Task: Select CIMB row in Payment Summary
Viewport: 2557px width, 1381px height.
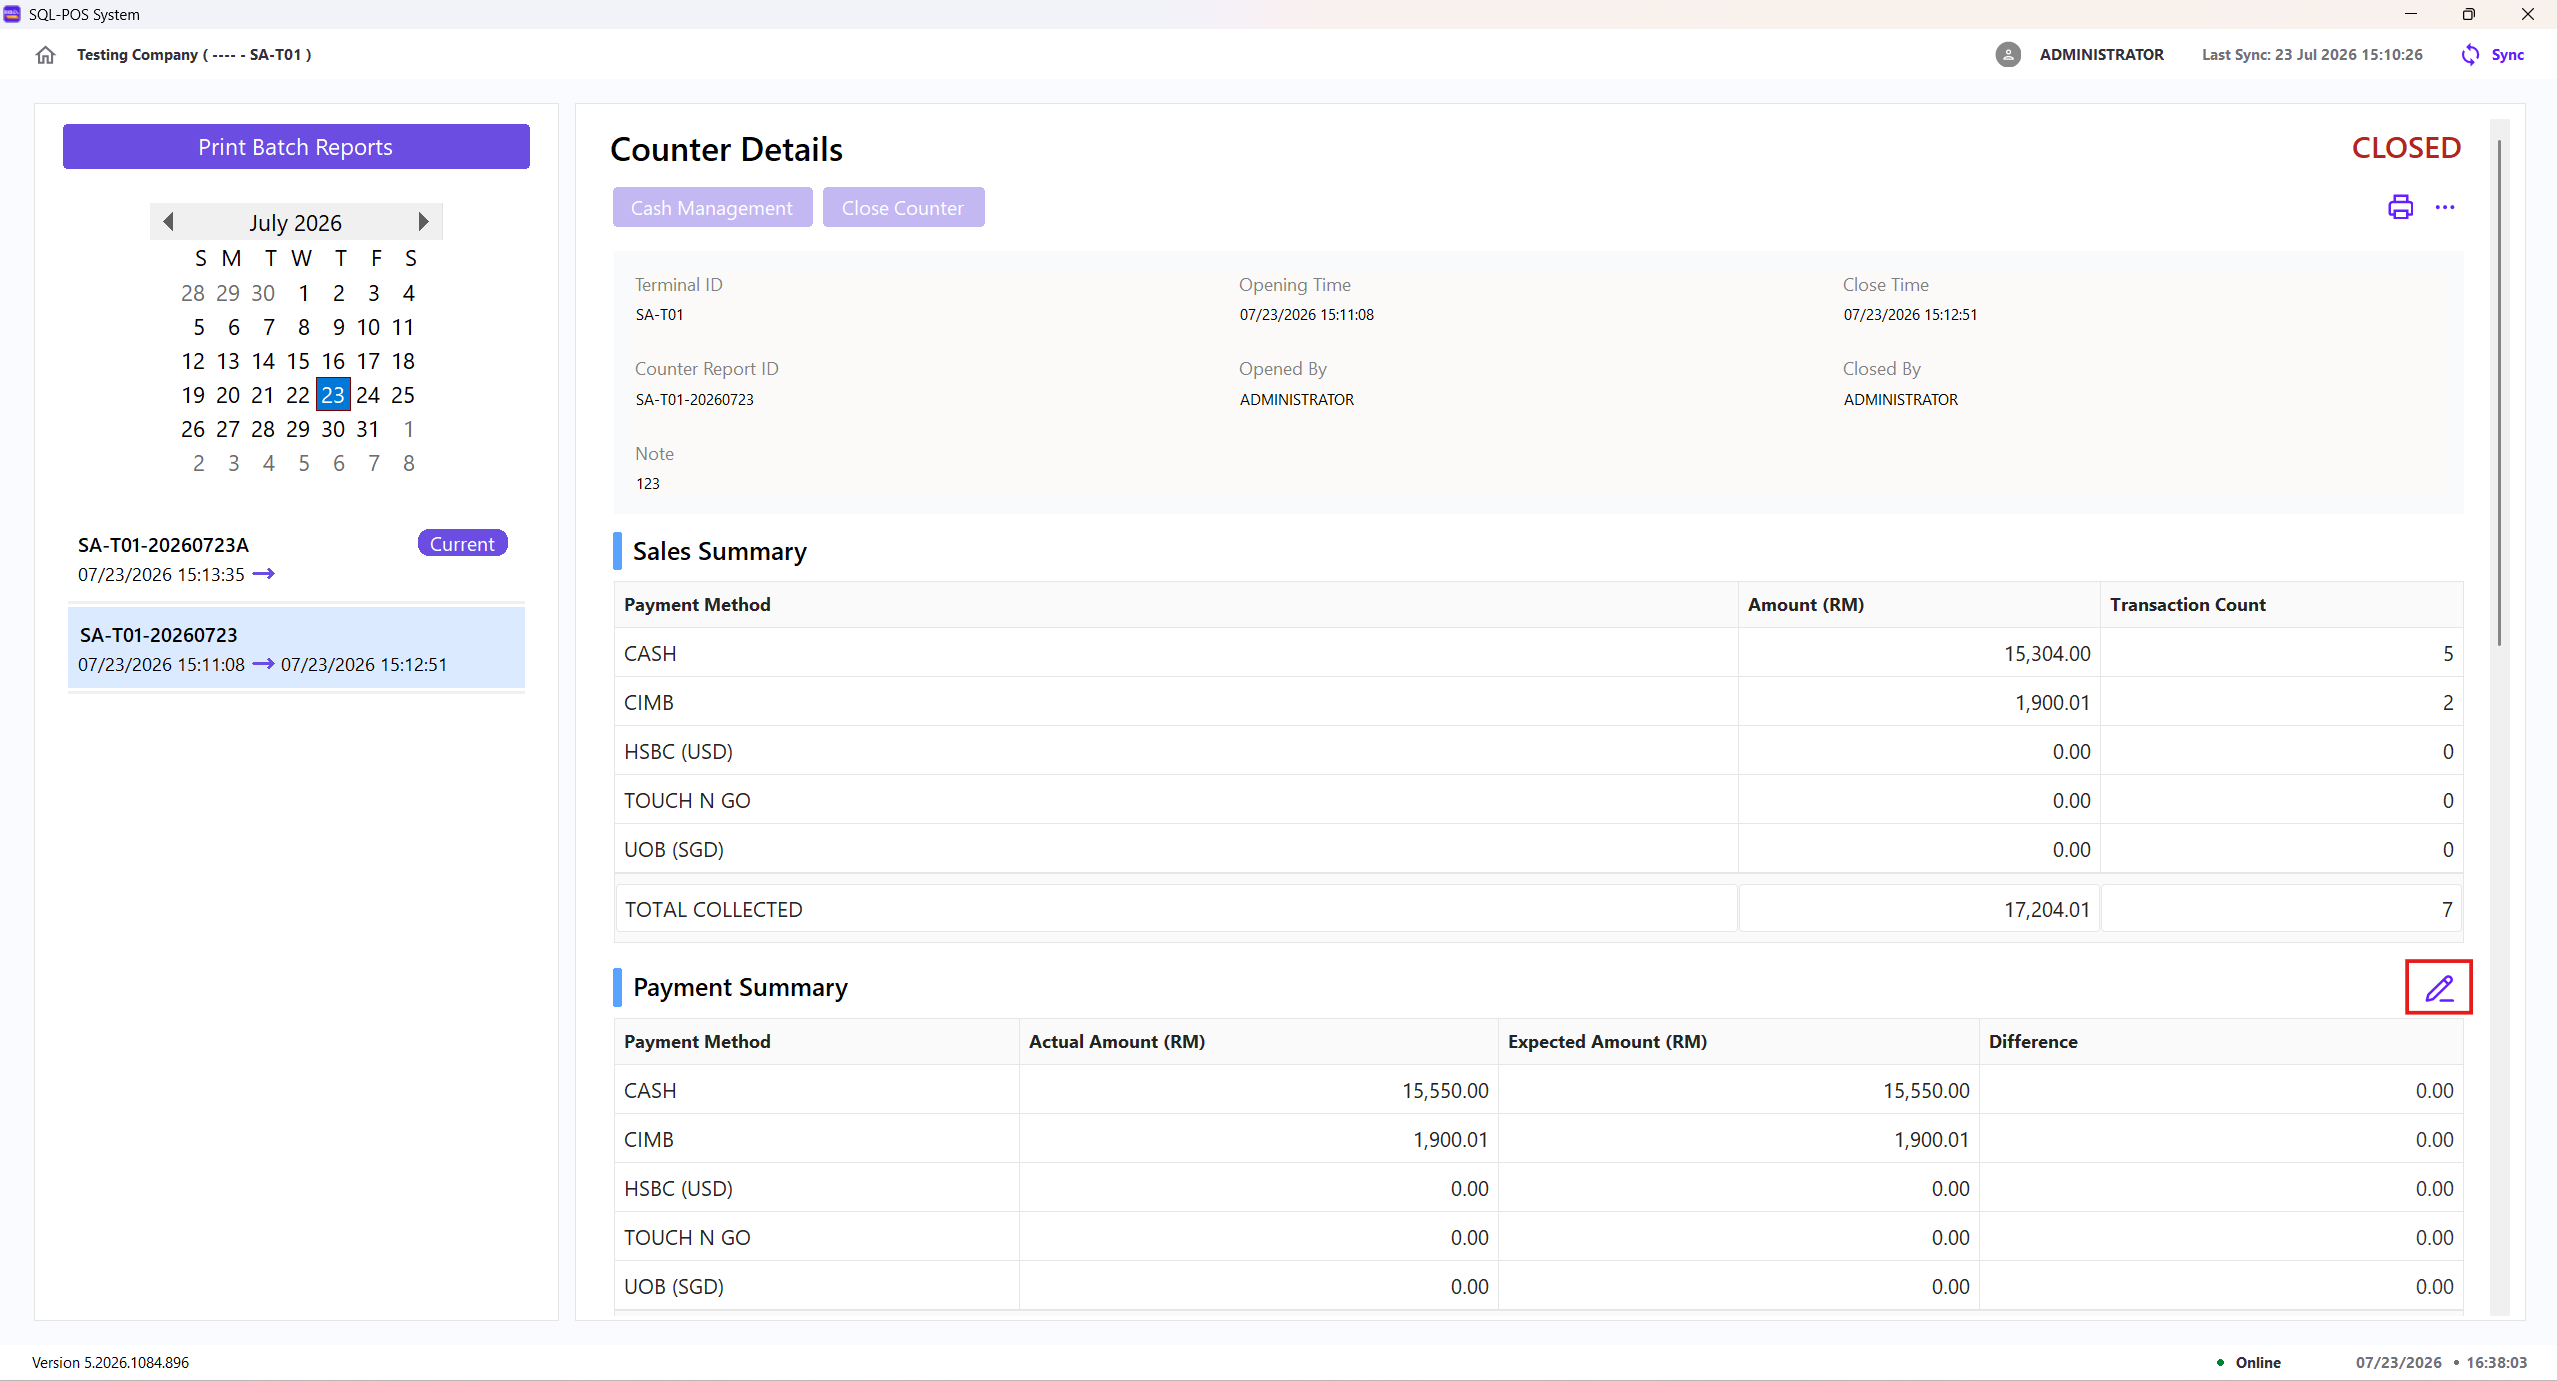Action: tap(1538, 1139)
